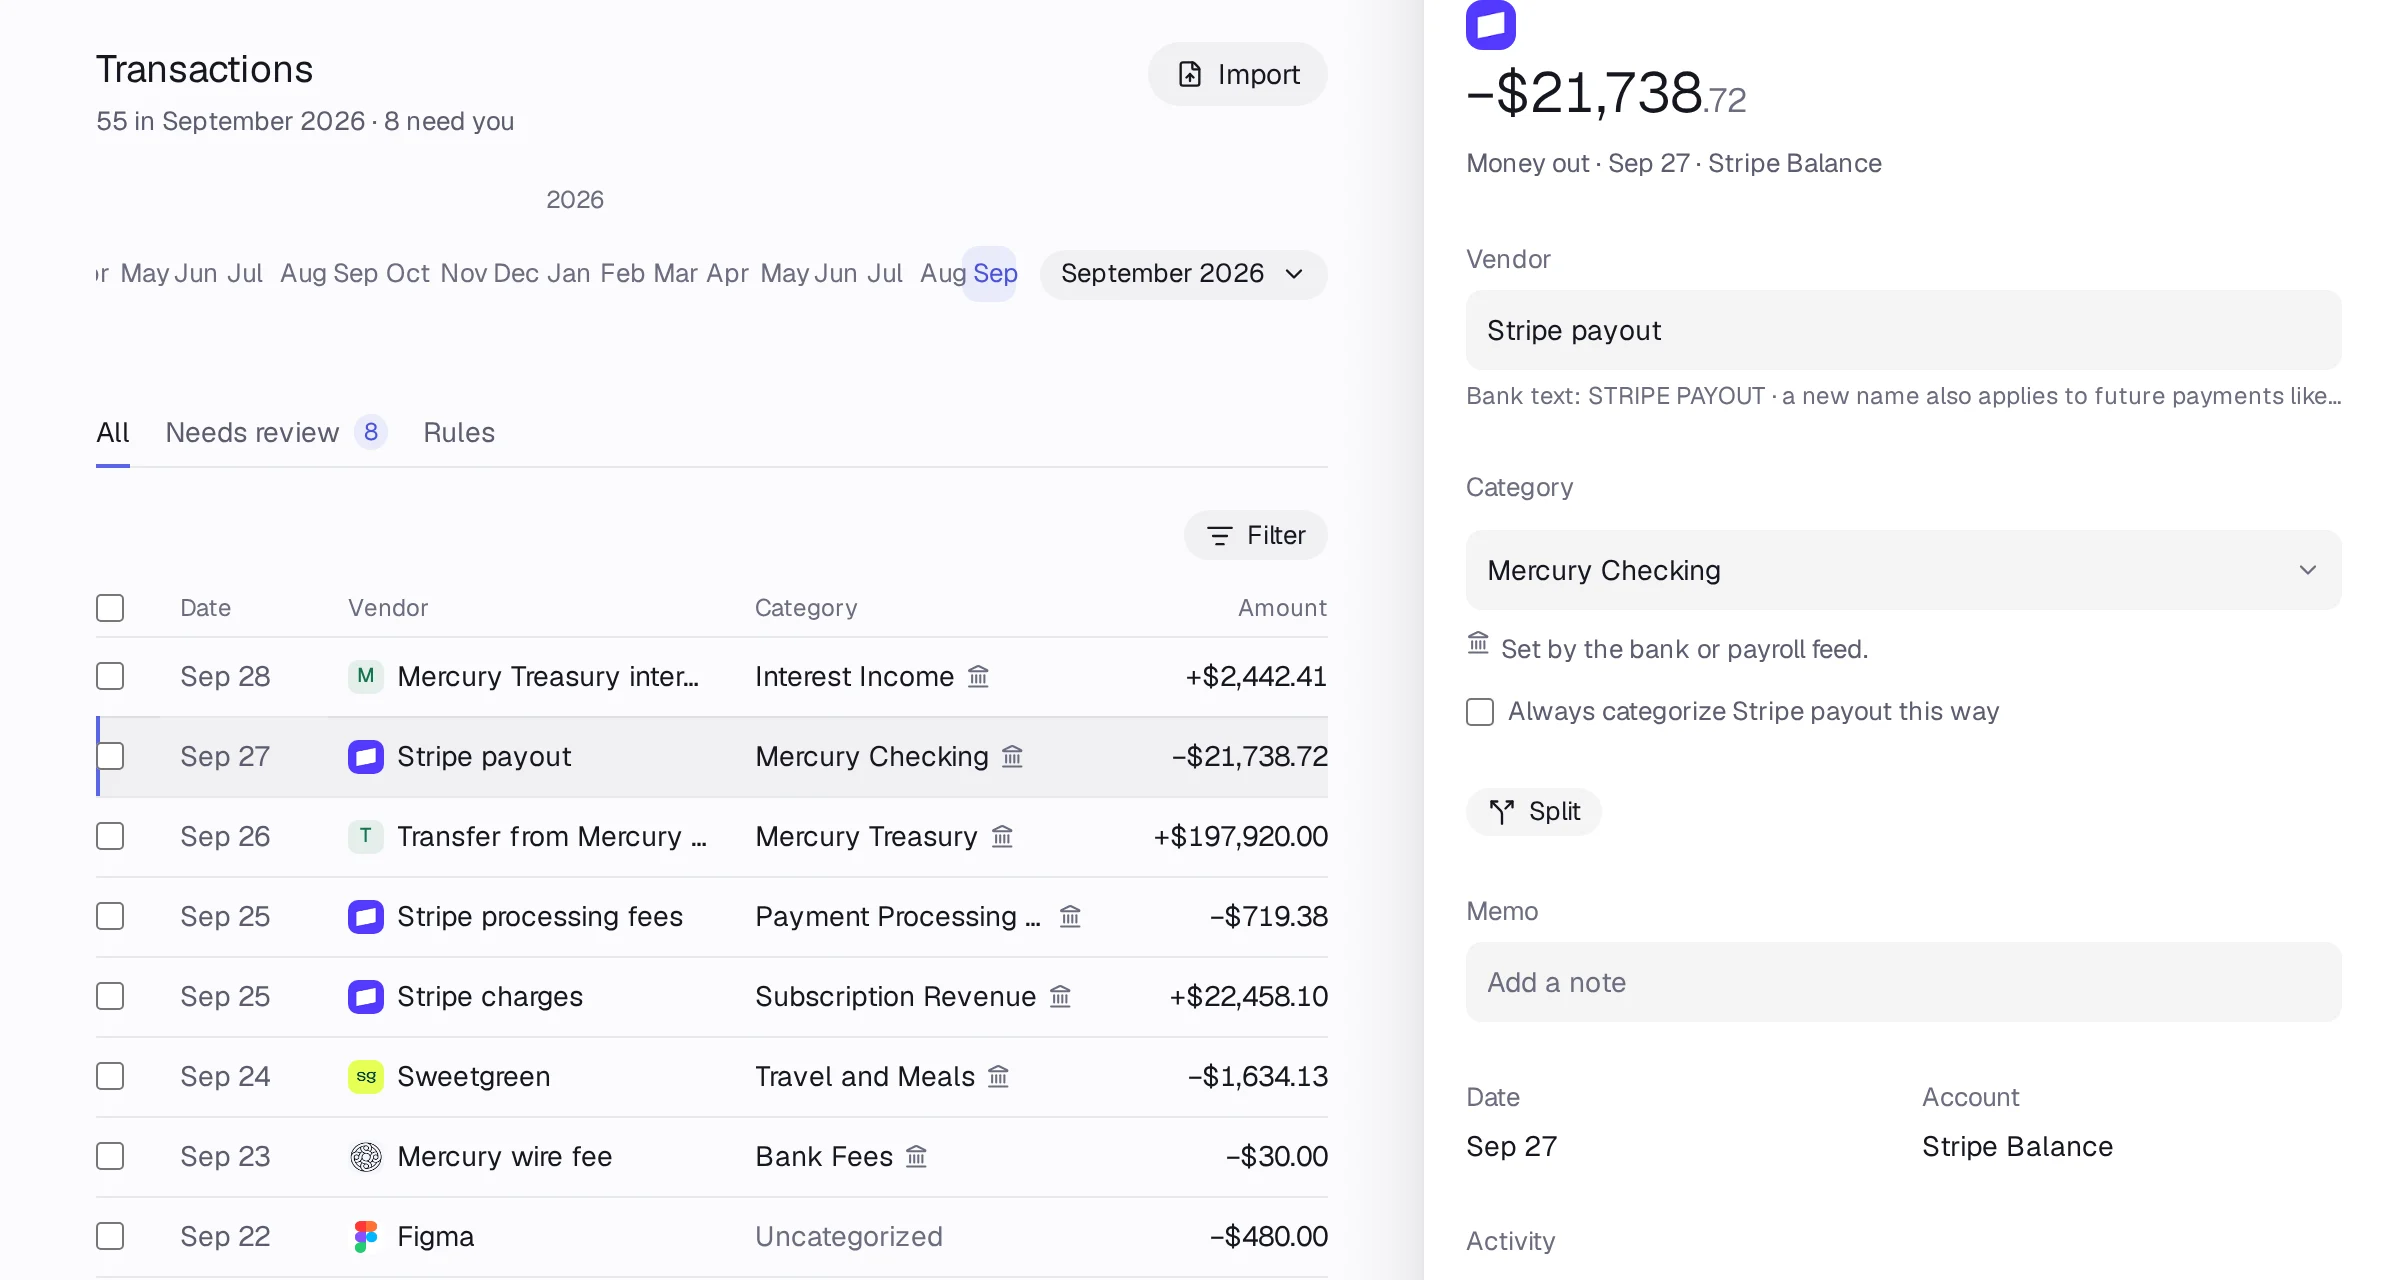The width and height of the screenshot is (2384, 1280).
Task: Click bank icon next to Subscription Revenue
Action: (x=1060, y=996)
